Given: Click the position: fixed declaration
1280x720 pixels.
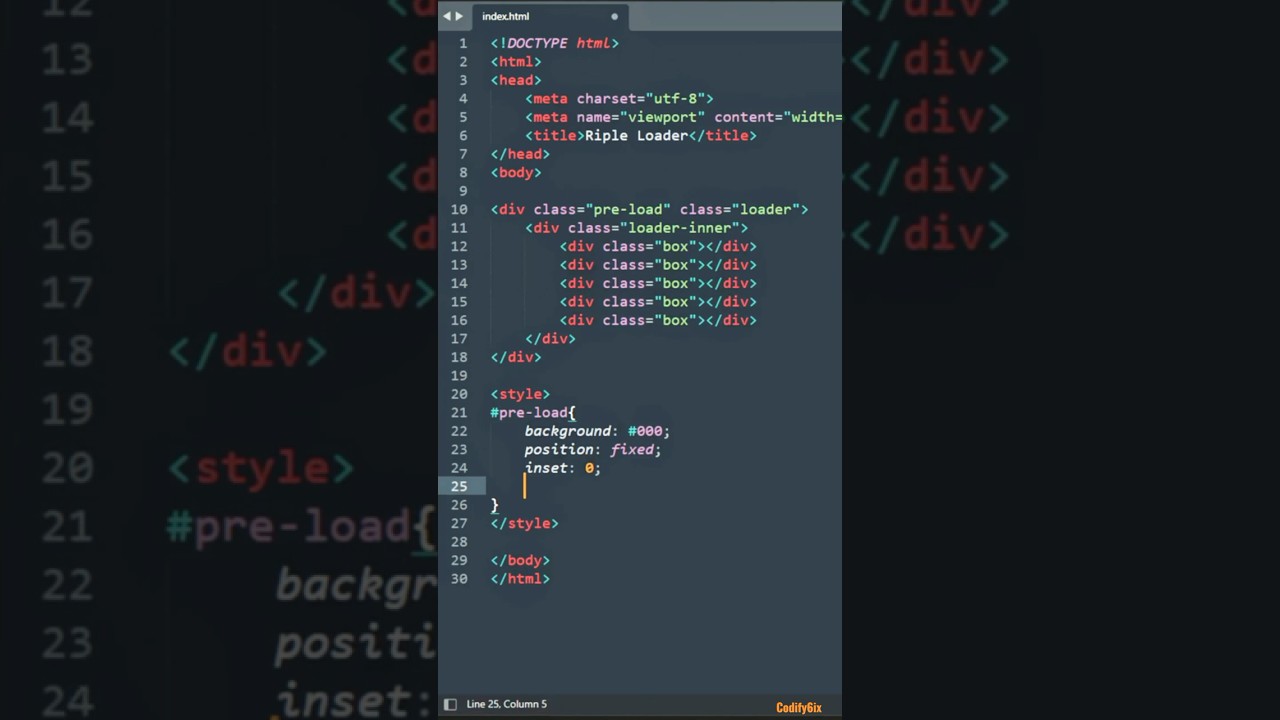Looking at the screenshot, I should point(593,450).
